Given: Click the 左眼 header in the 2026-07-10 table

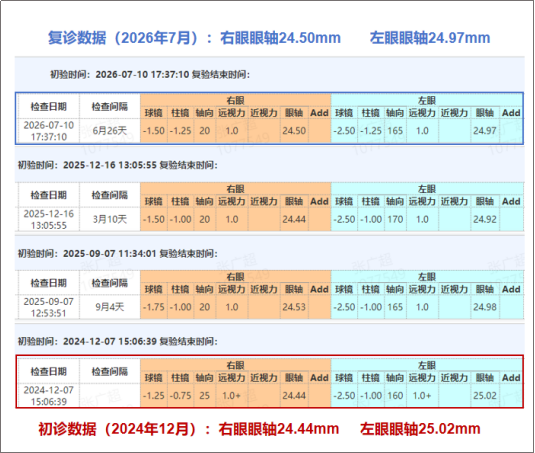Looking at the screenshot, I should [x=427, y=100].
